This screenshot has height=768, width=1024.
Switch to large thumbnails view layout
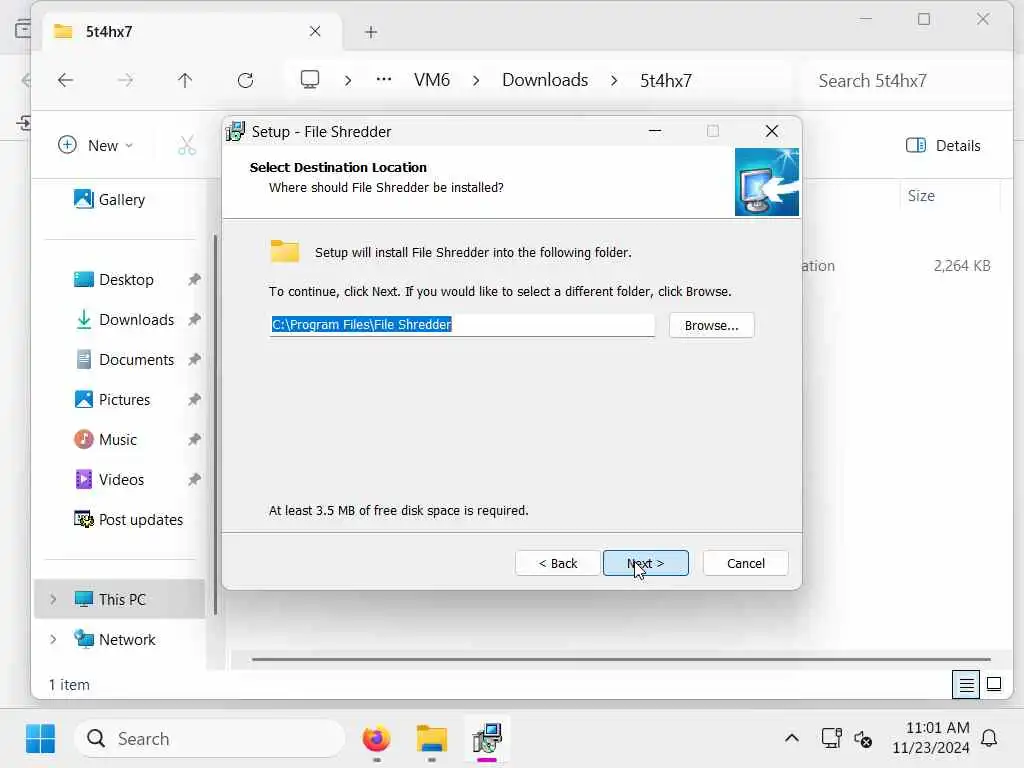(x=993, y=684)
